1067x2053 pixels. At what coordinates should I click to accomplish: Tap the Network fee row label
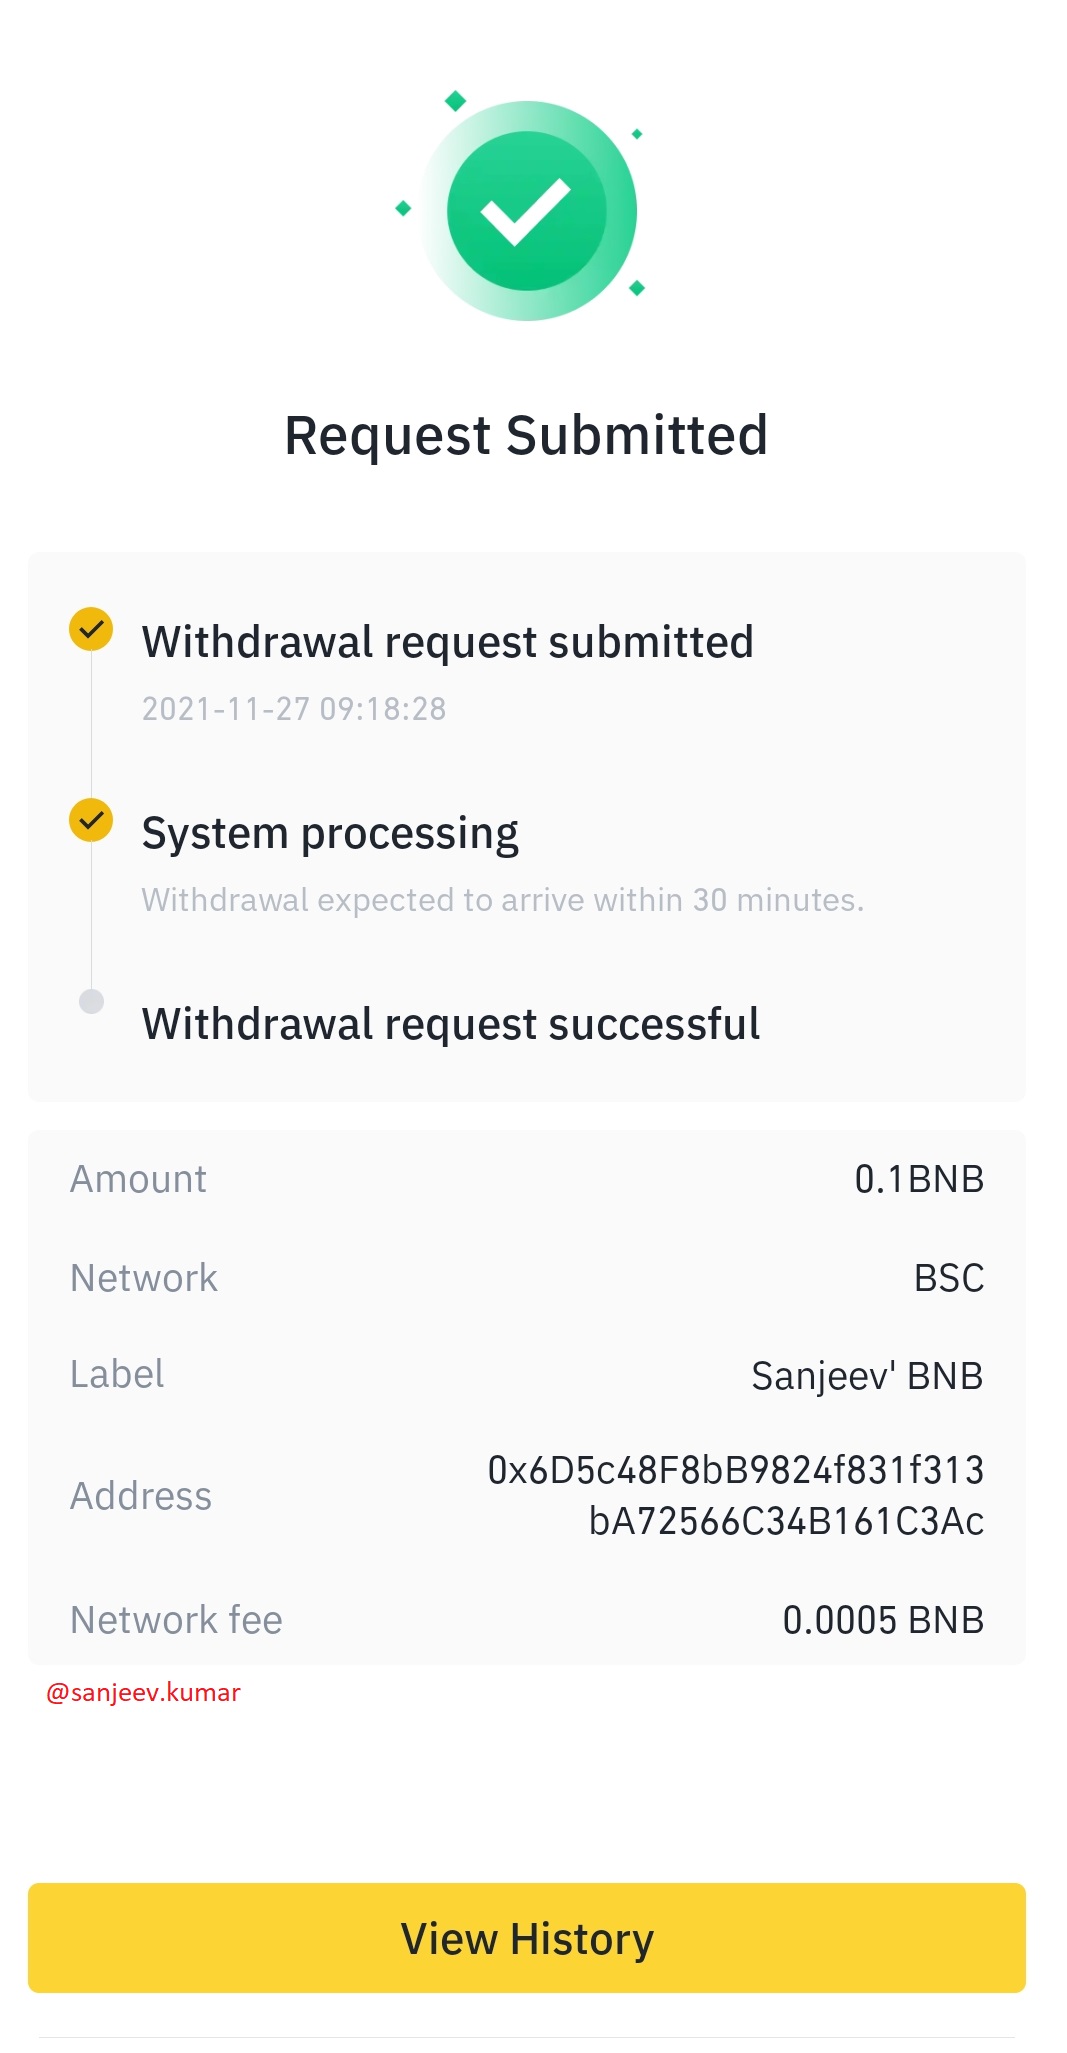176,1620
